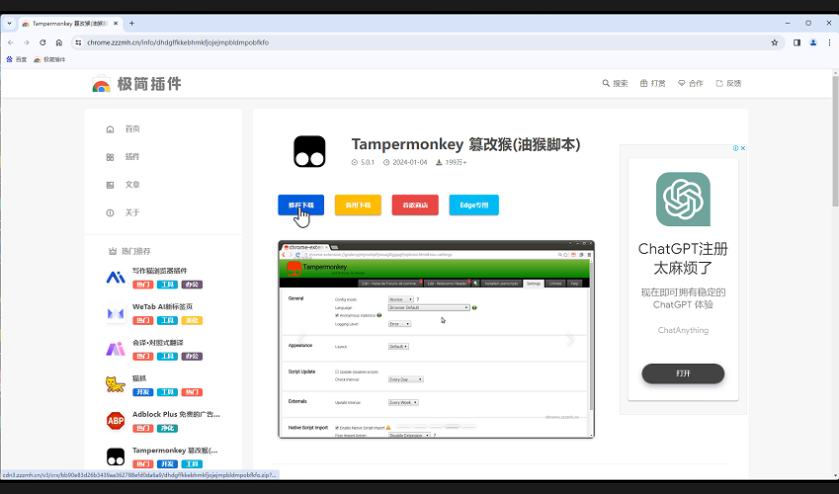Open the Chrome three-dot menu
Viewport: 839px width, 494px height.
[x=829, y=42]
